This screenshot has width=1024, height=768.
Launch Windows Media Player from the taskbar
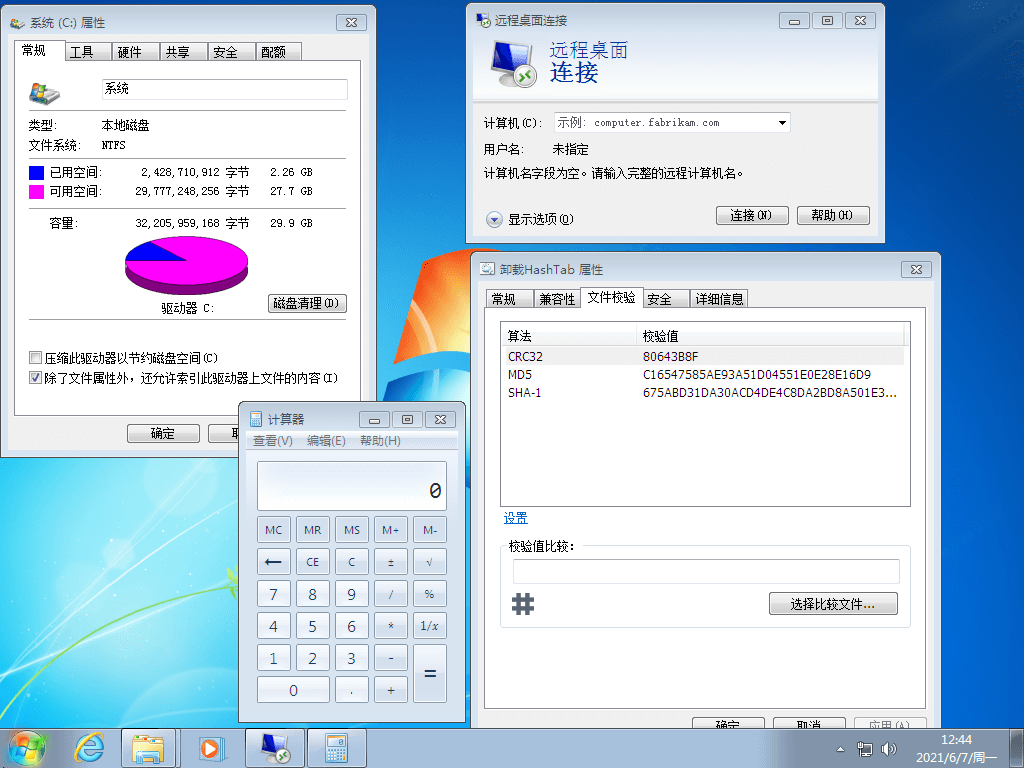[x=211, y=747]
